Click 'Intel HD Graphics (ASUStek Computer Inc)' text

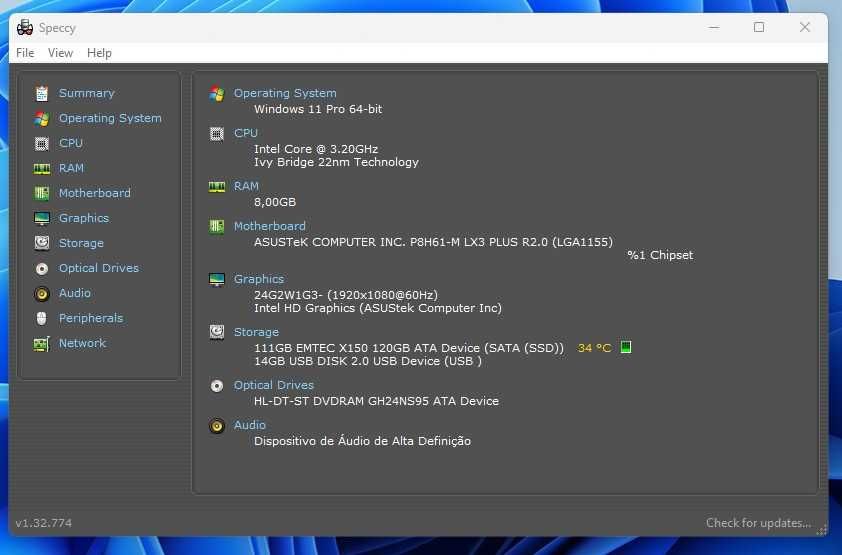378,308
